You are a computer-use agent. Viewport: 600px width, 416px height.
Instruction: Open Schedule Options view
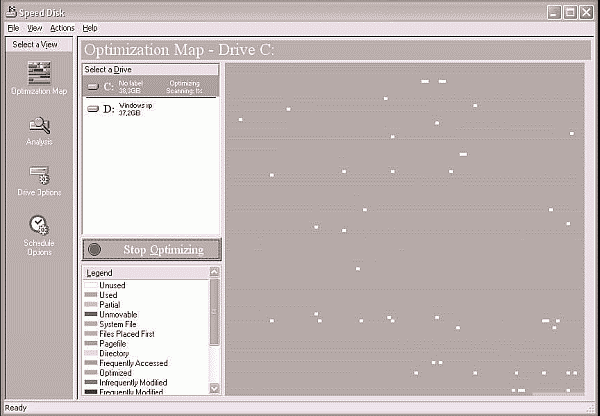(x=39, y=232)
